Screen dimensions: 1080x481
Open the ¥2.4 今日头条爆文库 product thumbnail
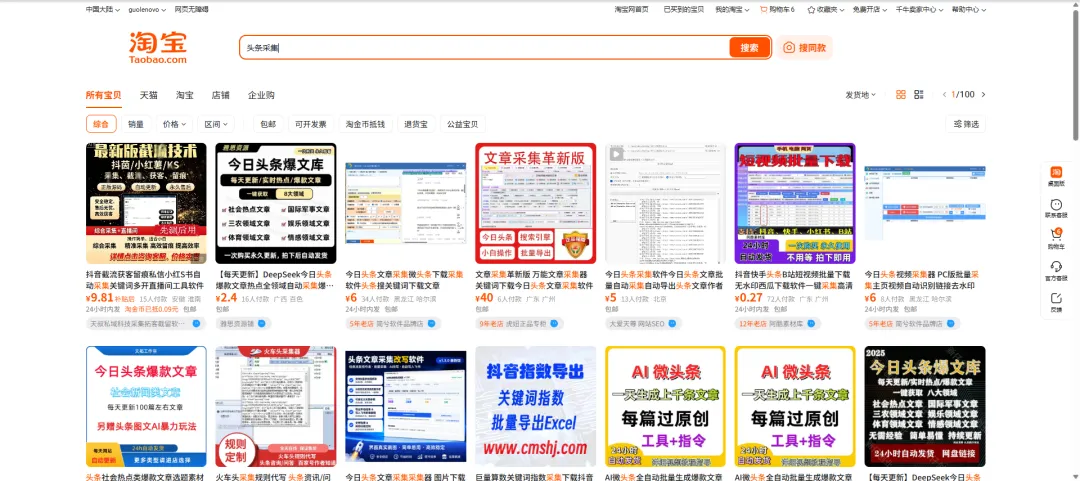click(x=276, y=203)
